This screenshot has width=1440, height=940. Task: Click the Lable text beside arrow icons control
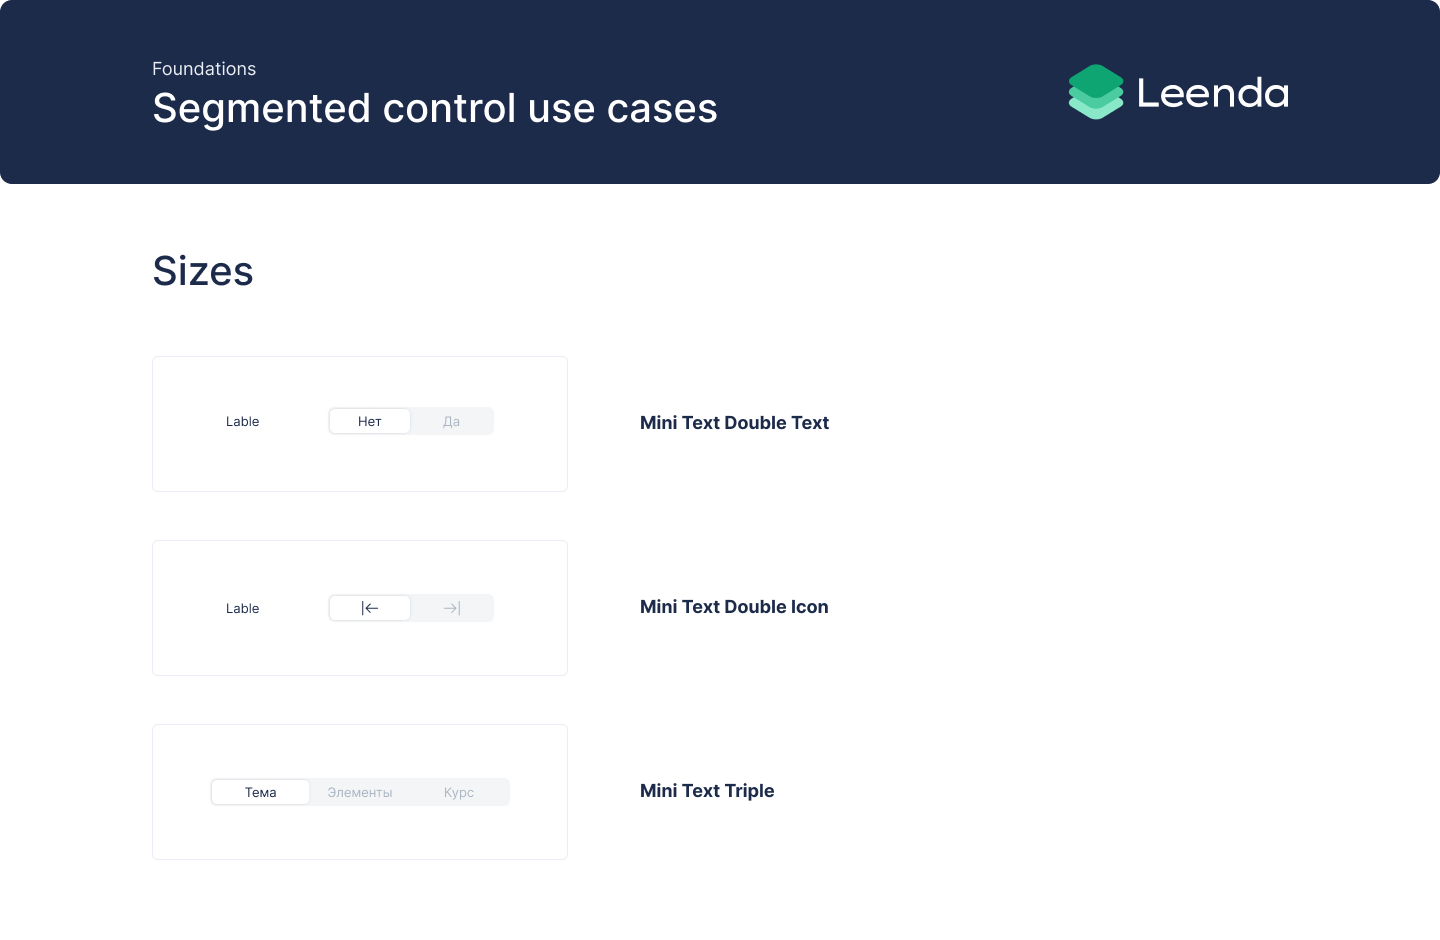click(243, 608)
